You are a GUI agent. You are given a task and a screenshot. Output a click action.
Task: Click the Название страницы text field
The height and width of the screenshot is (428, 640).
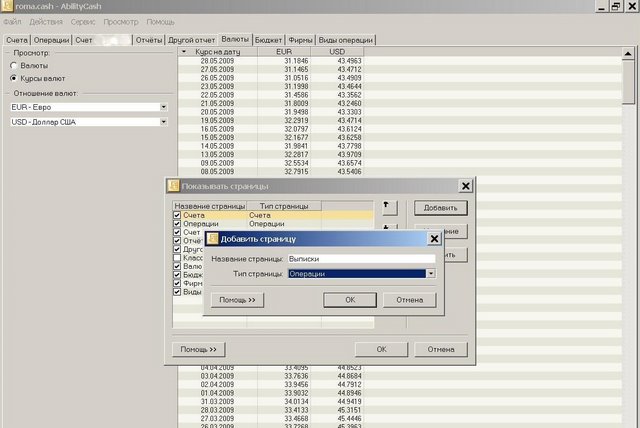(361, 259)
